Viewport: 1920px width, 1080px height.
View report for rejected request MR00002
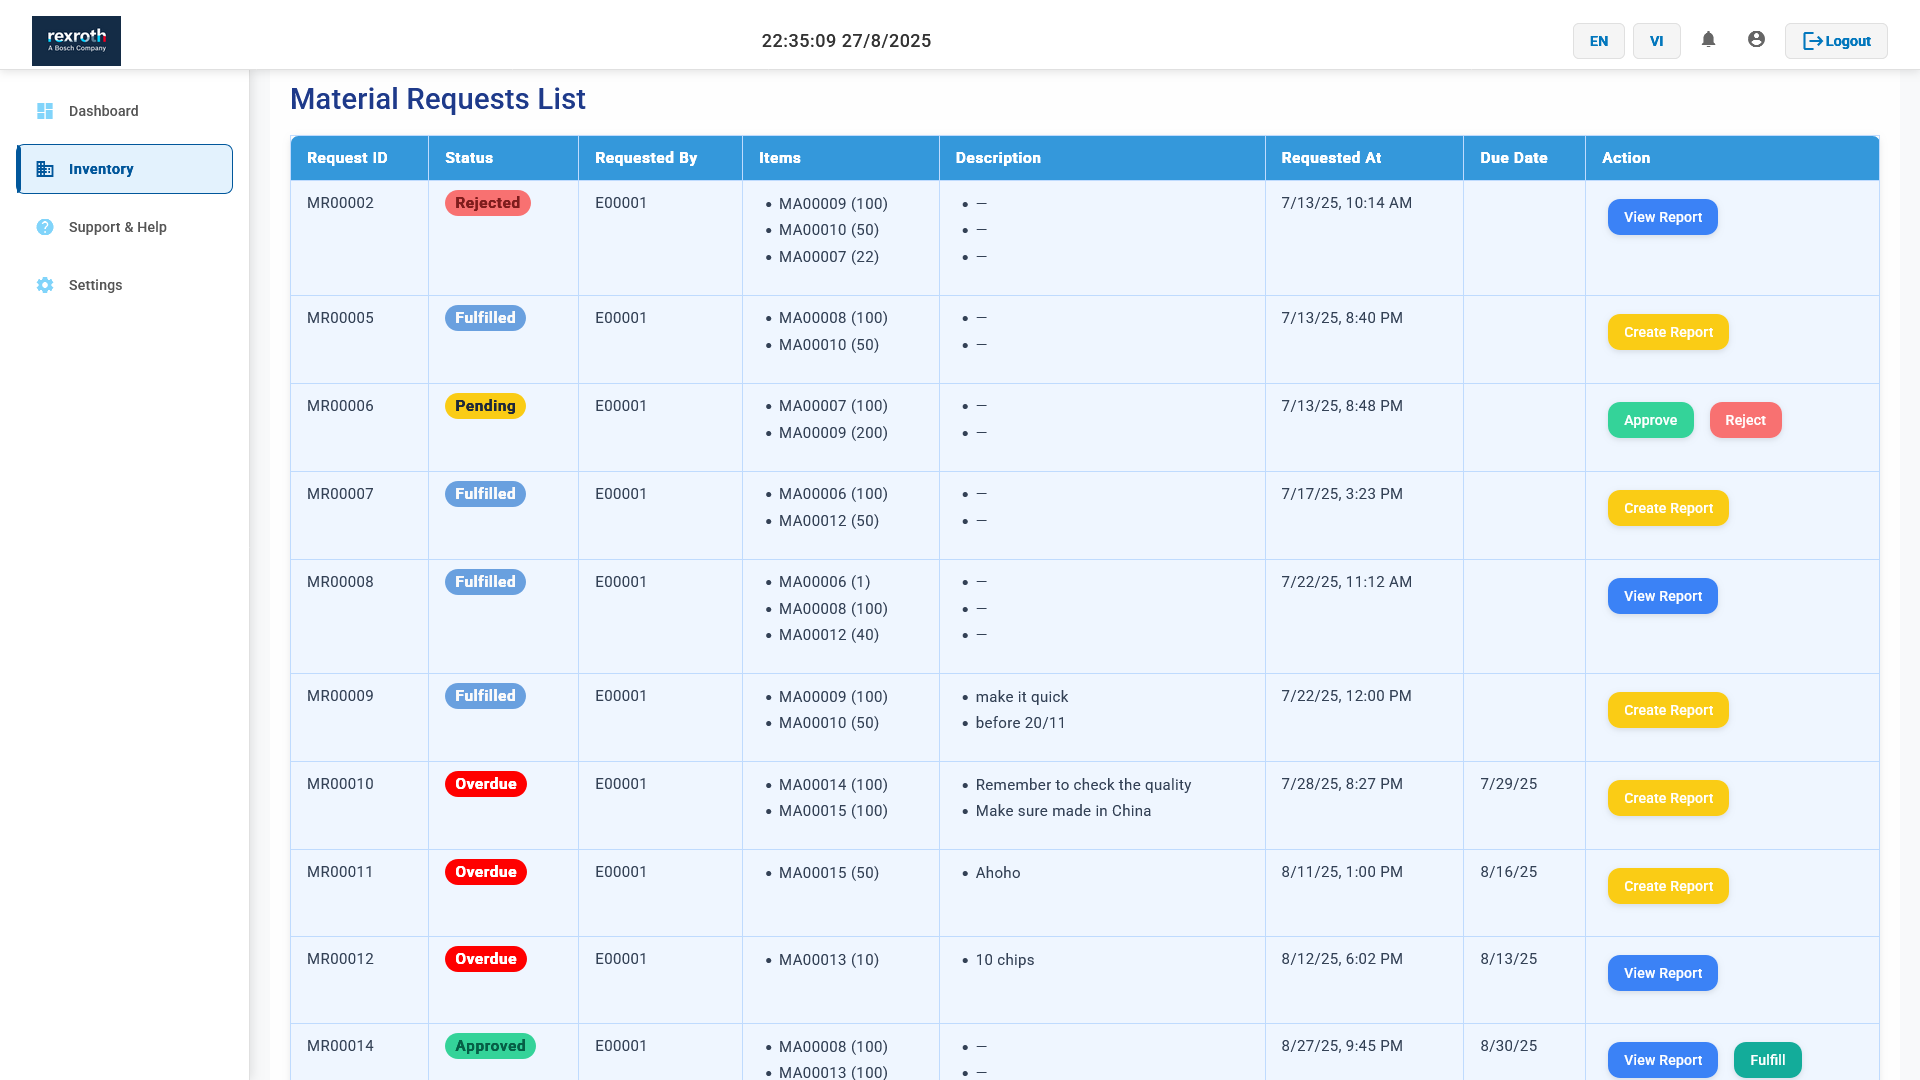point(1662,217)
